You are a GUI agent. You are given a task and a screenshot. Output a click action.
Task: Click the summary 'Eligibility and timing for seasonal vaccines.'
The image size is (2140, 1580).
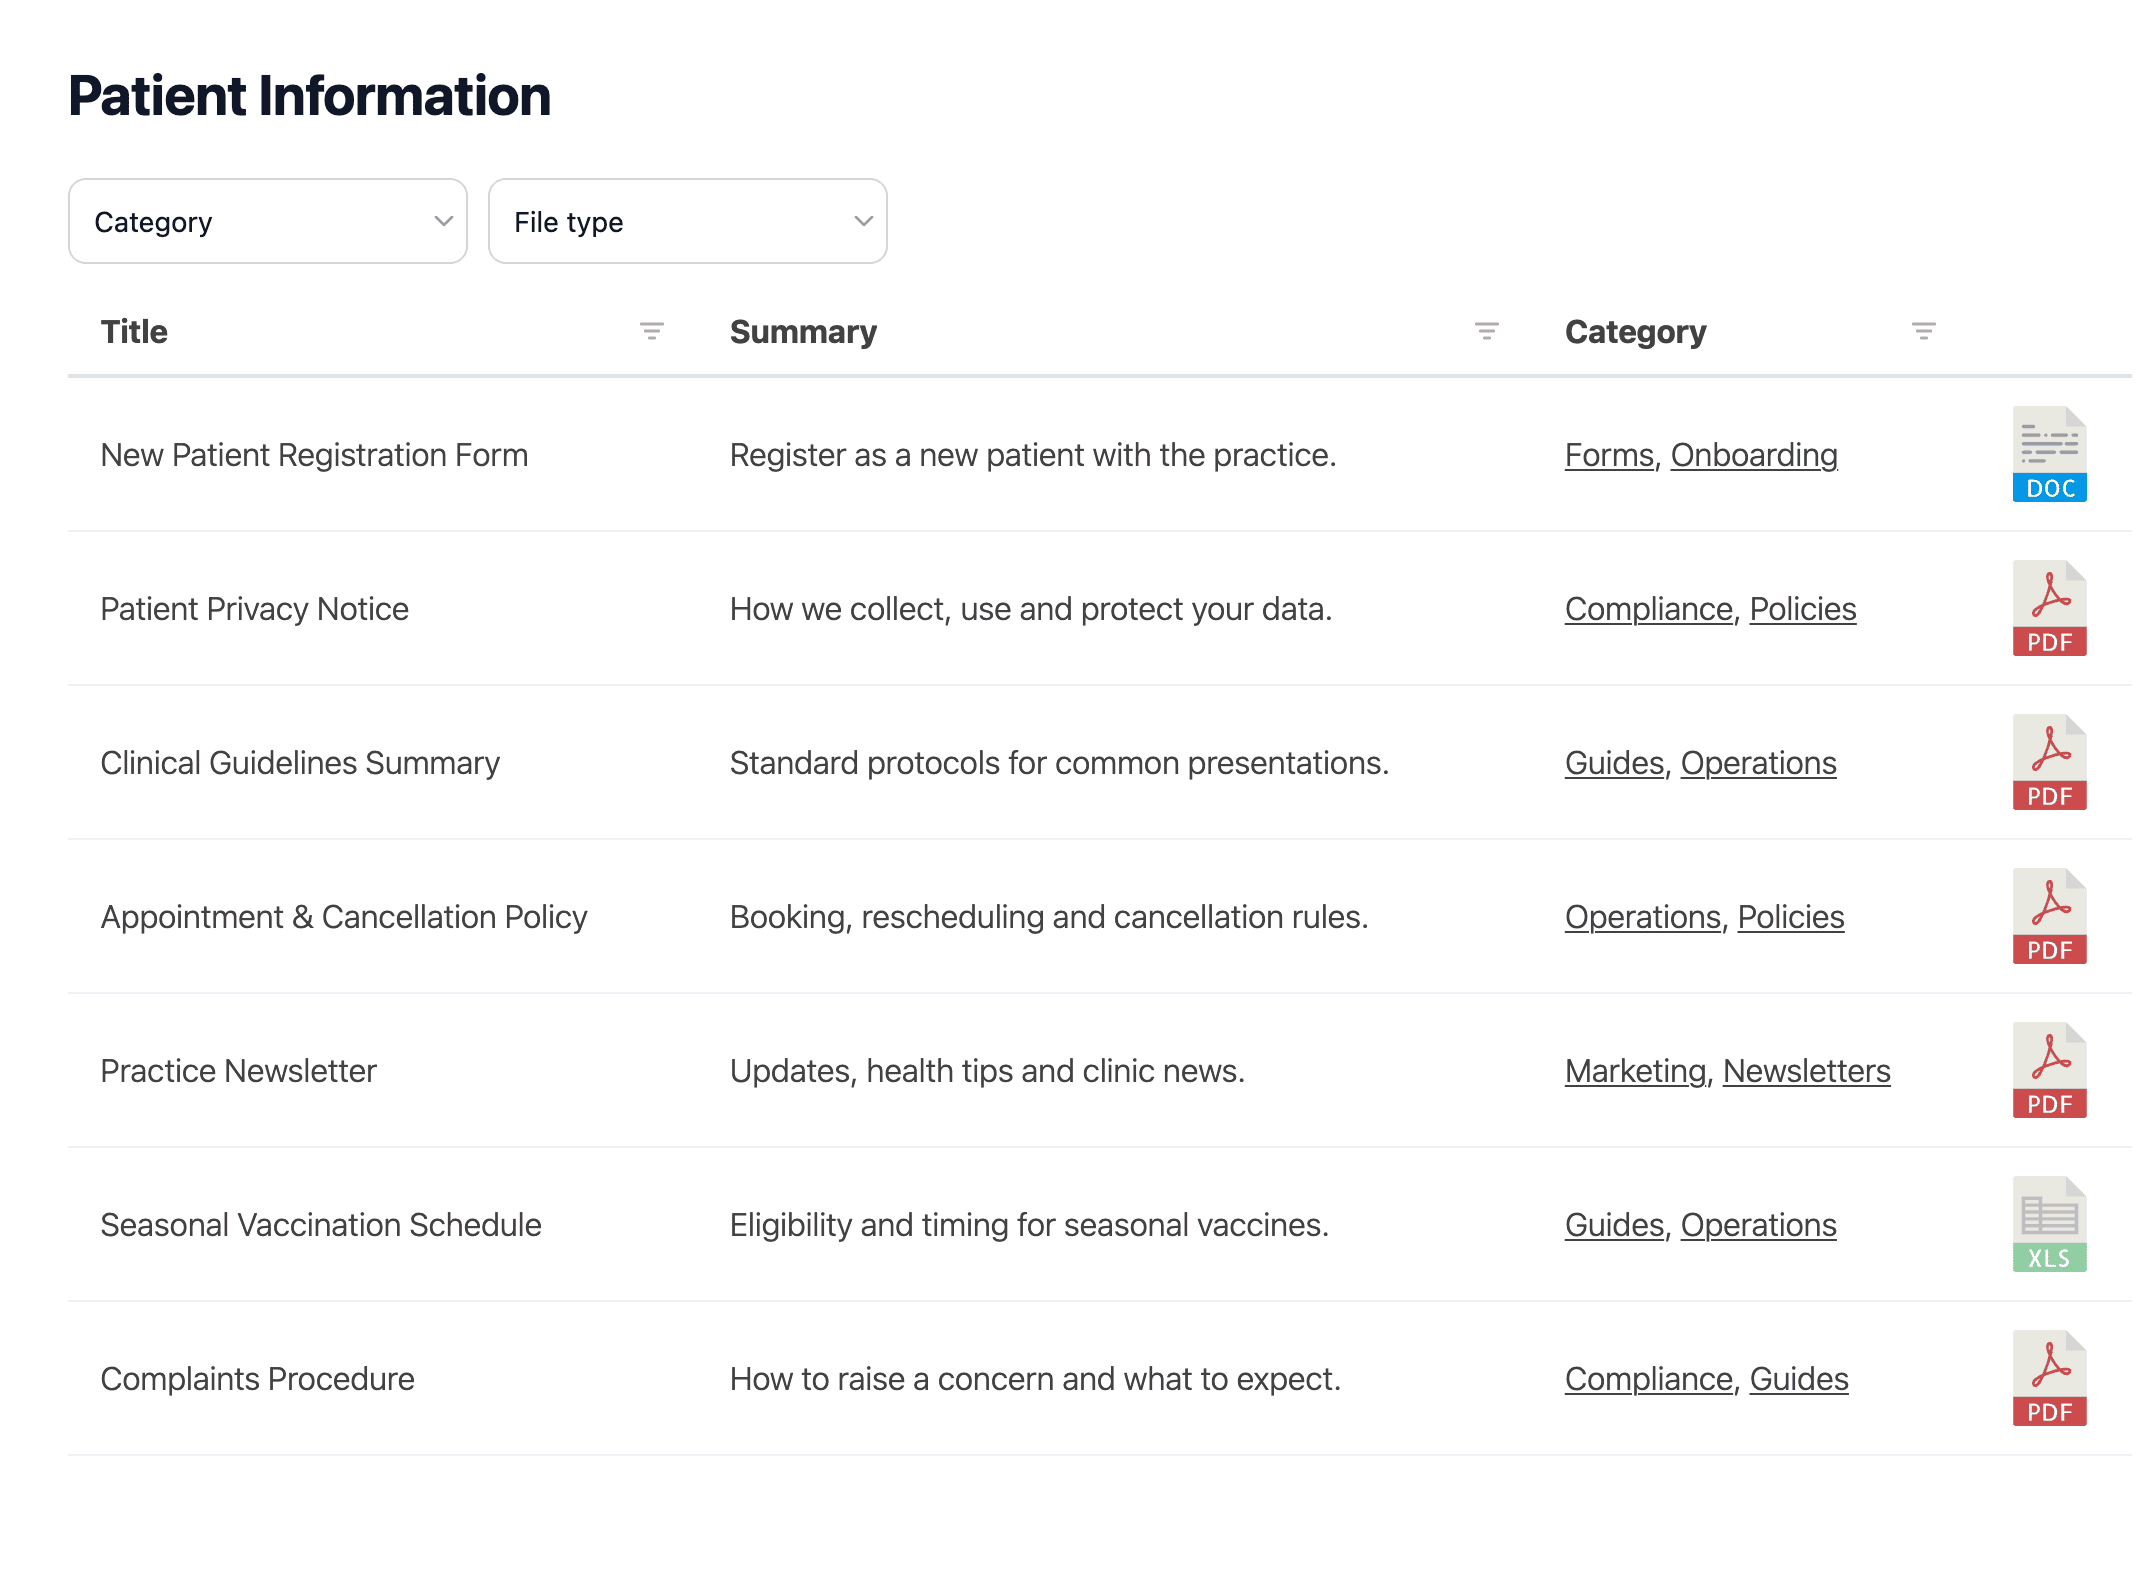click(x=1030, y=1225)
